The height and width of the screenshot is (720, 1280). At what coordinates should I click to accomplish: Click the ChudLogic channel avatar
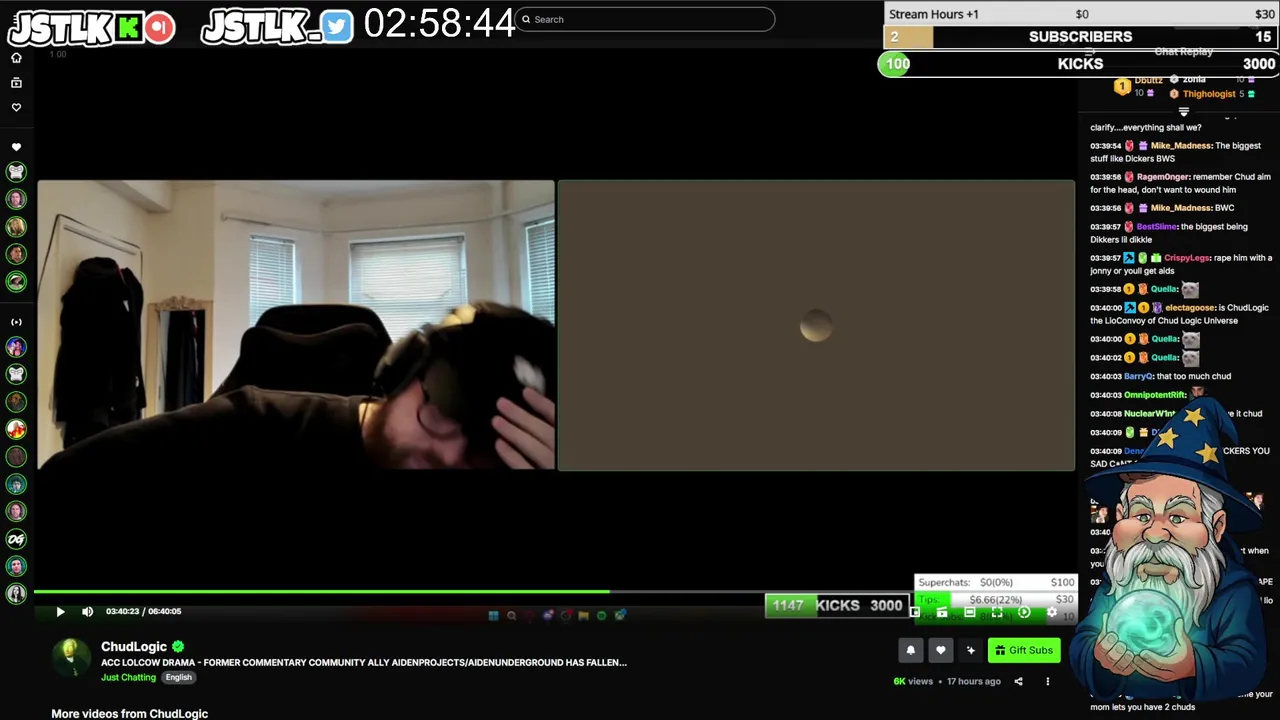[x=70, y=657]
